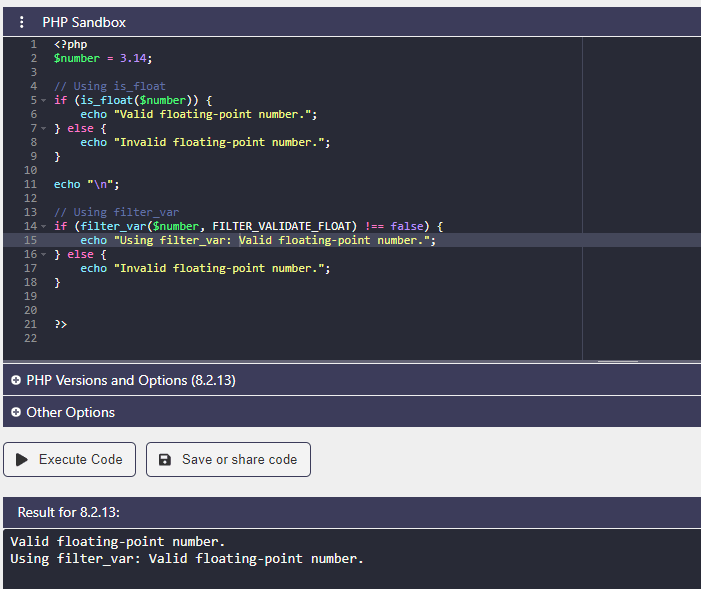Viewport: 701px width, 589px height.
Task: Click the '// Using is_float' comment
Action: click(110, 86)
